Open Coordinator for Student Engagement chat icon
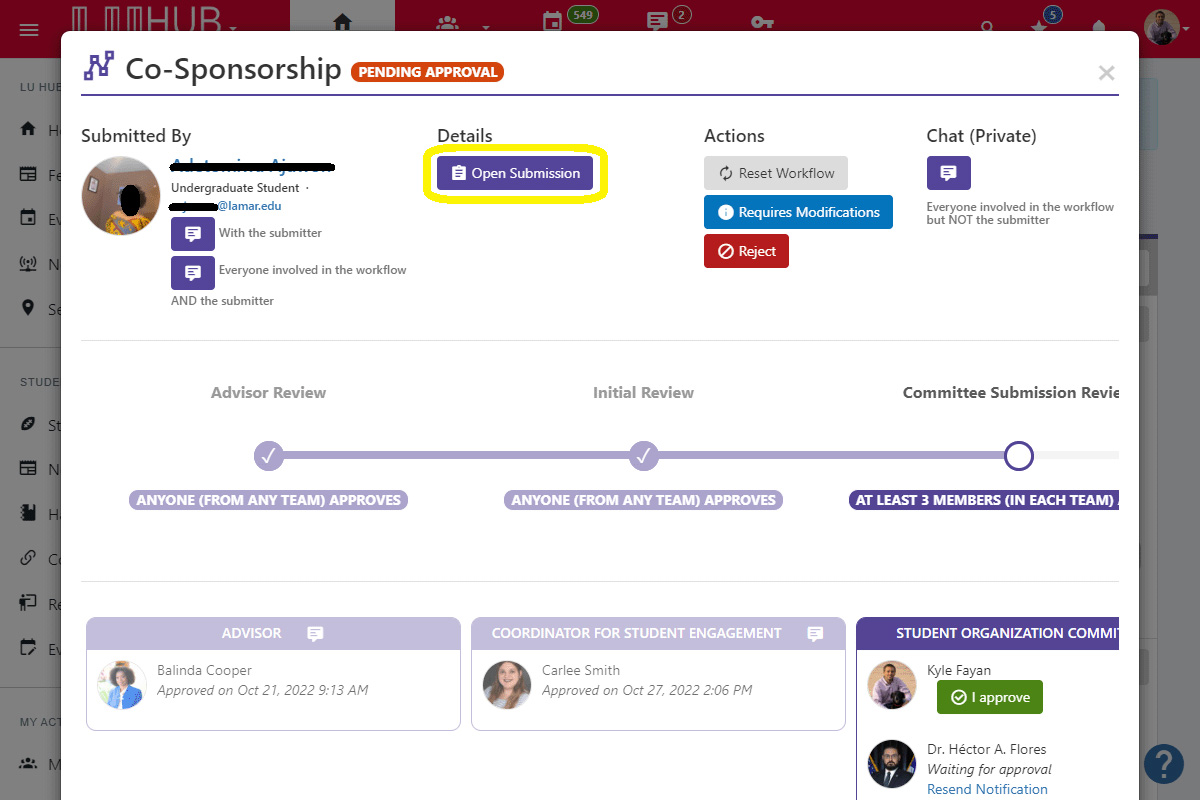Viewport: 1200px width, 800px height. (x=815, y=634)
